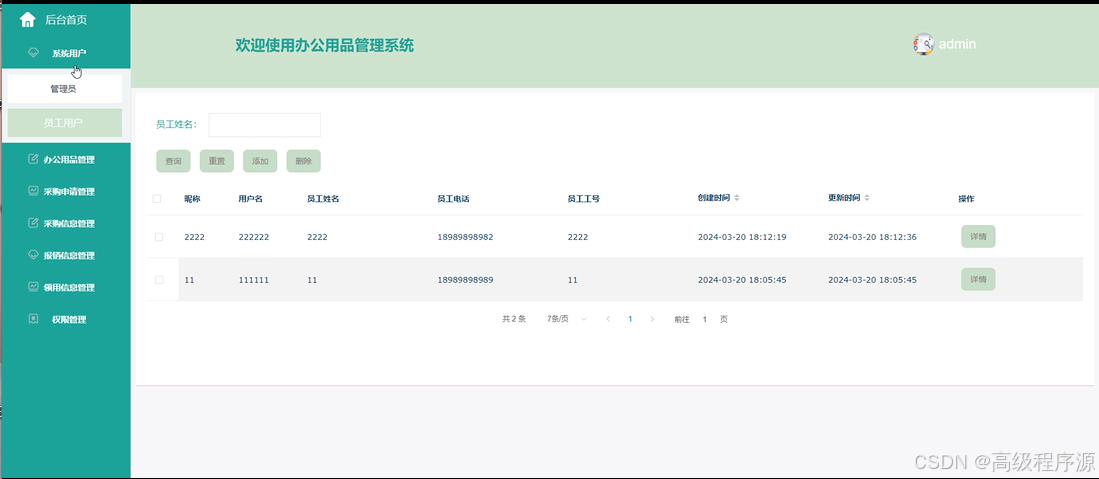Sort by 创建时间 using its sort arrows
1099x479 pixels.
point(737,198)
